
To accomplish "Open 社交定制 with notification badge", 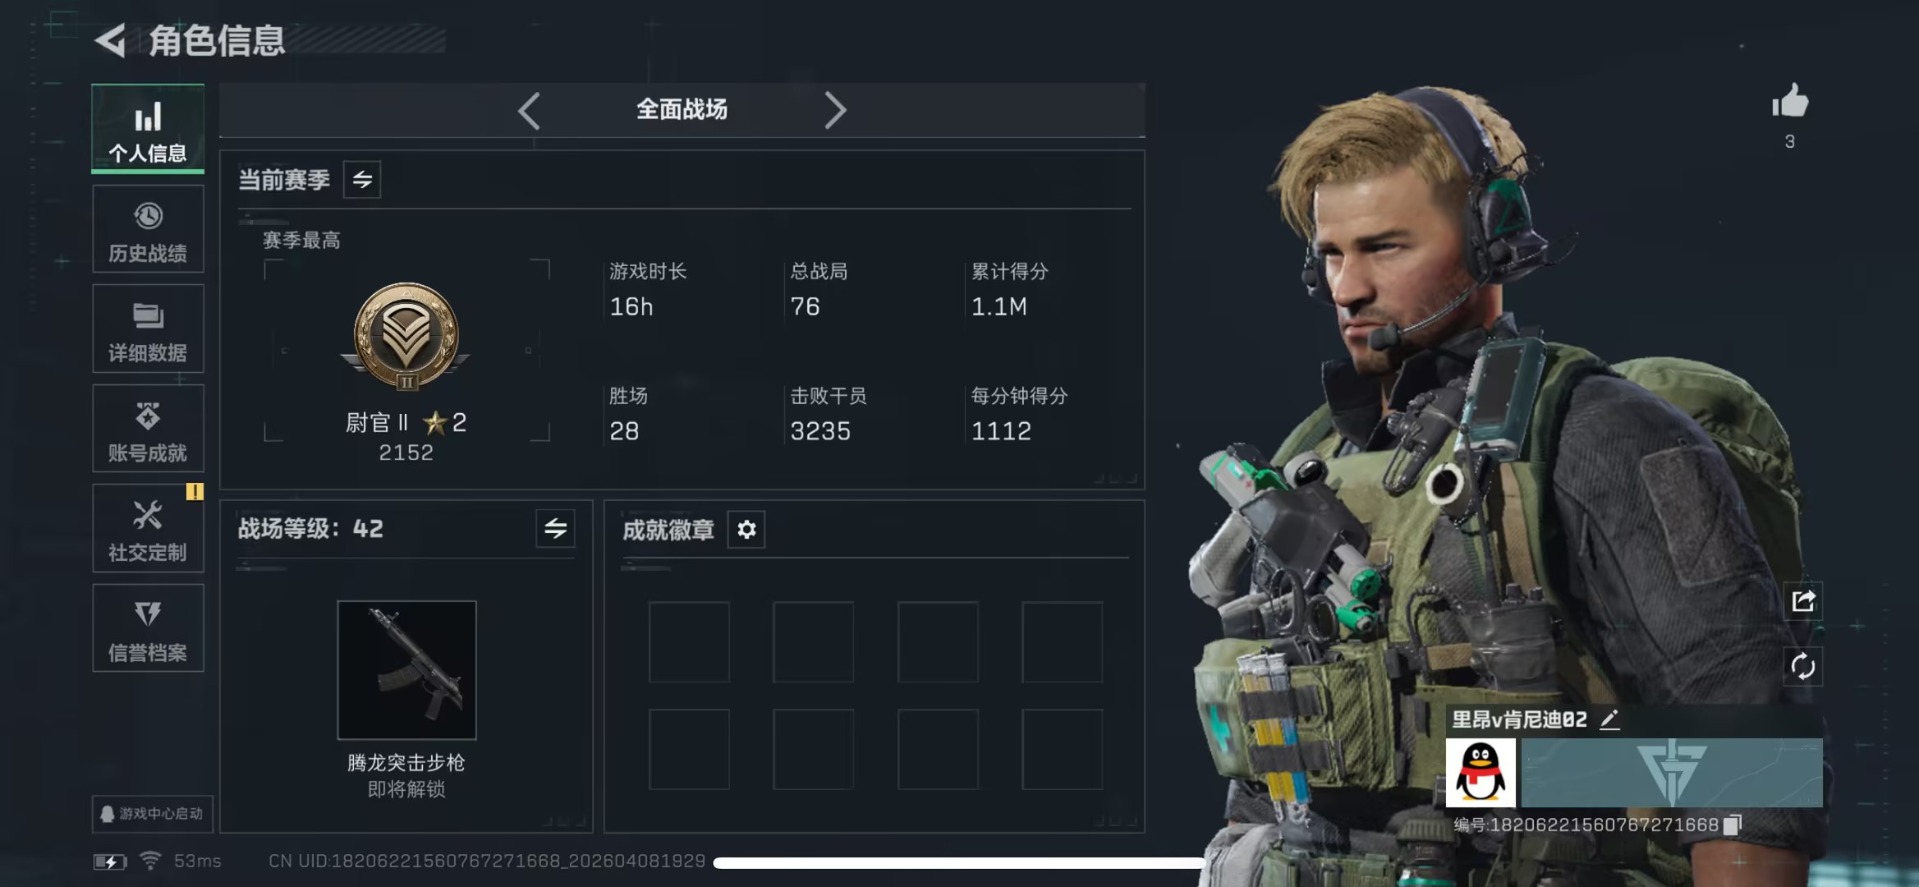I will click(148, 529).
